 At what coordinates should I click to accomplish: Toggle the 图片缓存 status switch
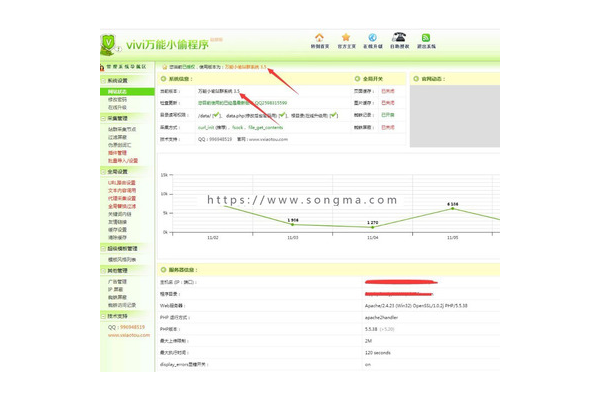point(388,102)
